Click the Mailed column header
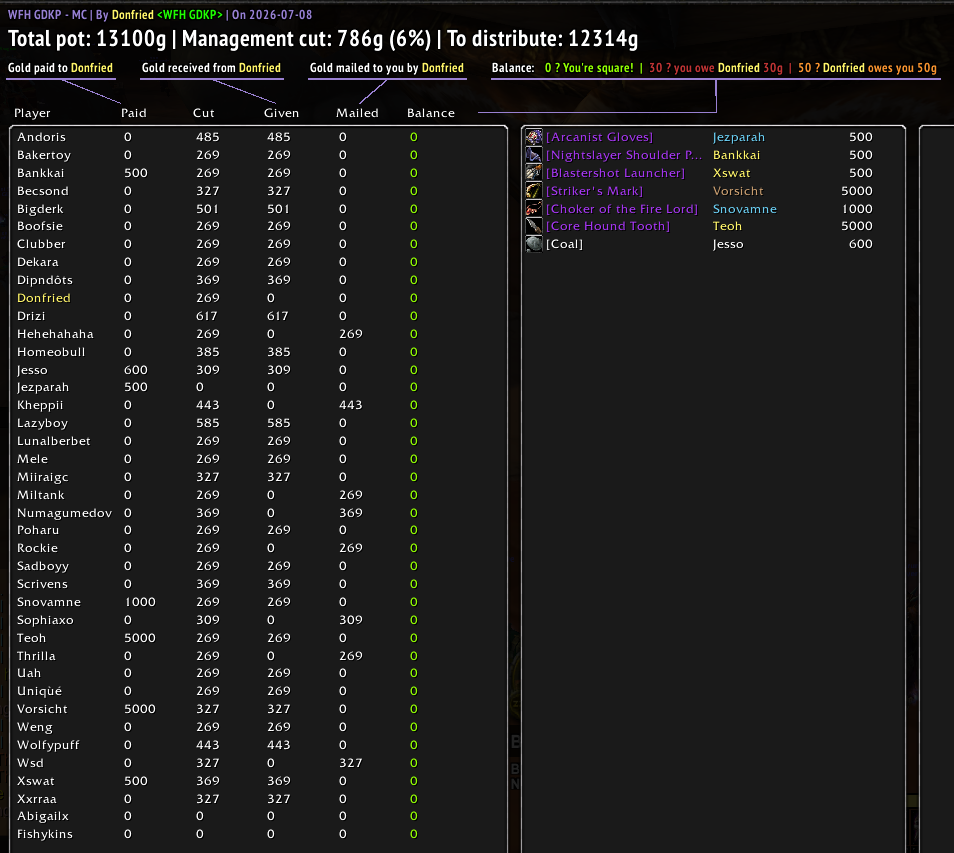Viewport: 954px width, 853px height. point(357,113)
